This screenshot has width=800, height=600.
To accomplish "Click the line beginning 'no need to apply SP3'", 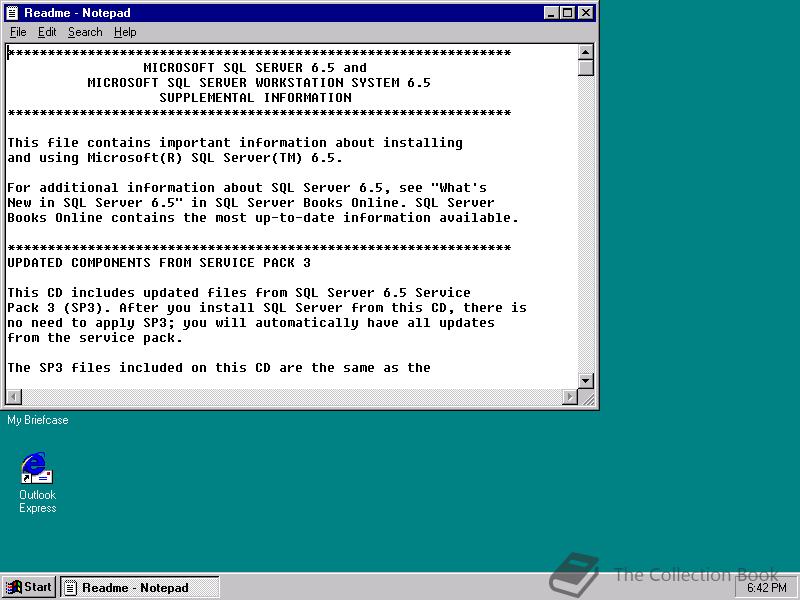I will pyautogui.click(x=251, y=323).
